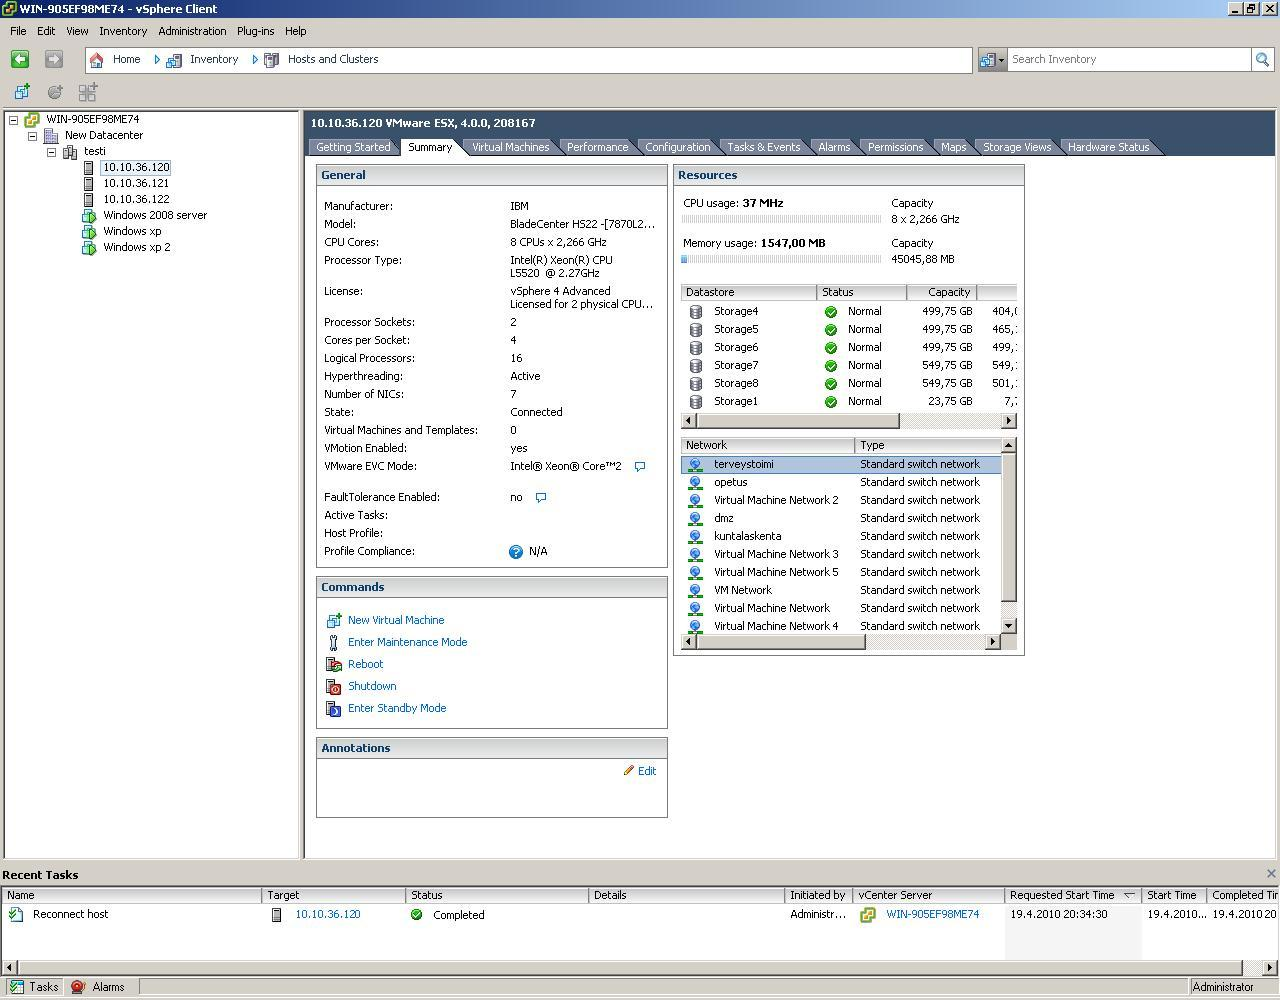Click the New Datacenter icon in tree
Screen dimensions: 1280x1000
(51, 135)
